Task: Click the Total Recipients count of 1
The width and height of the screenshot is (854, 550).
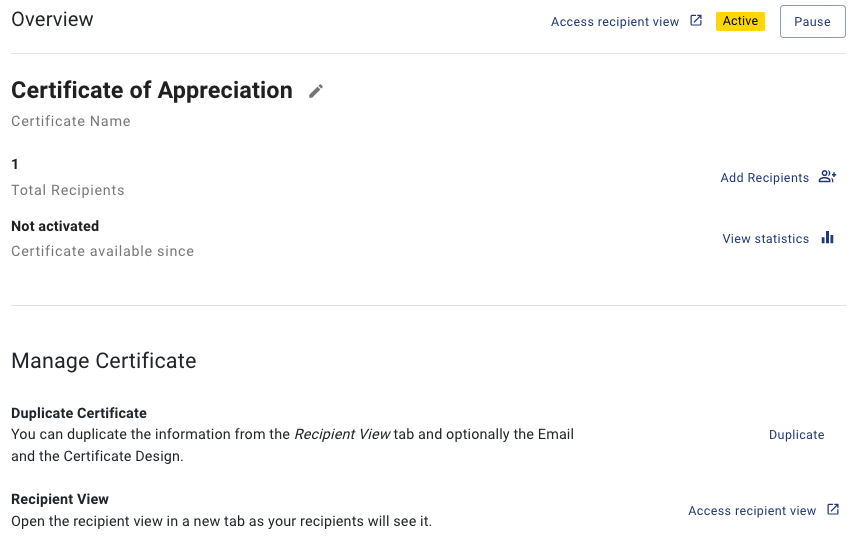Action: pos(15,164)
